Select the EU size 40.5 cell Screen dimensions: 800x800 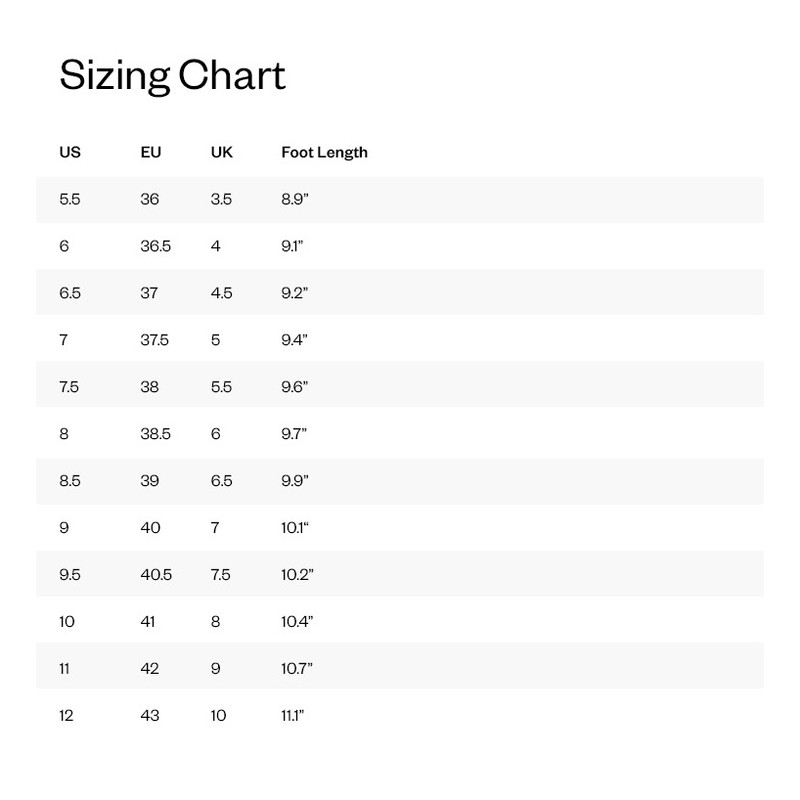pos(156,575)
